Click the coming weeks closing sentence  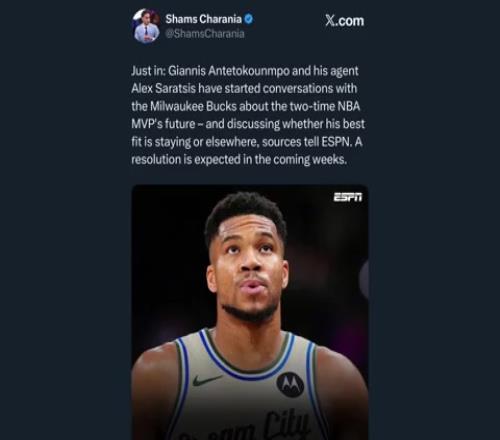tap(239, 160)
